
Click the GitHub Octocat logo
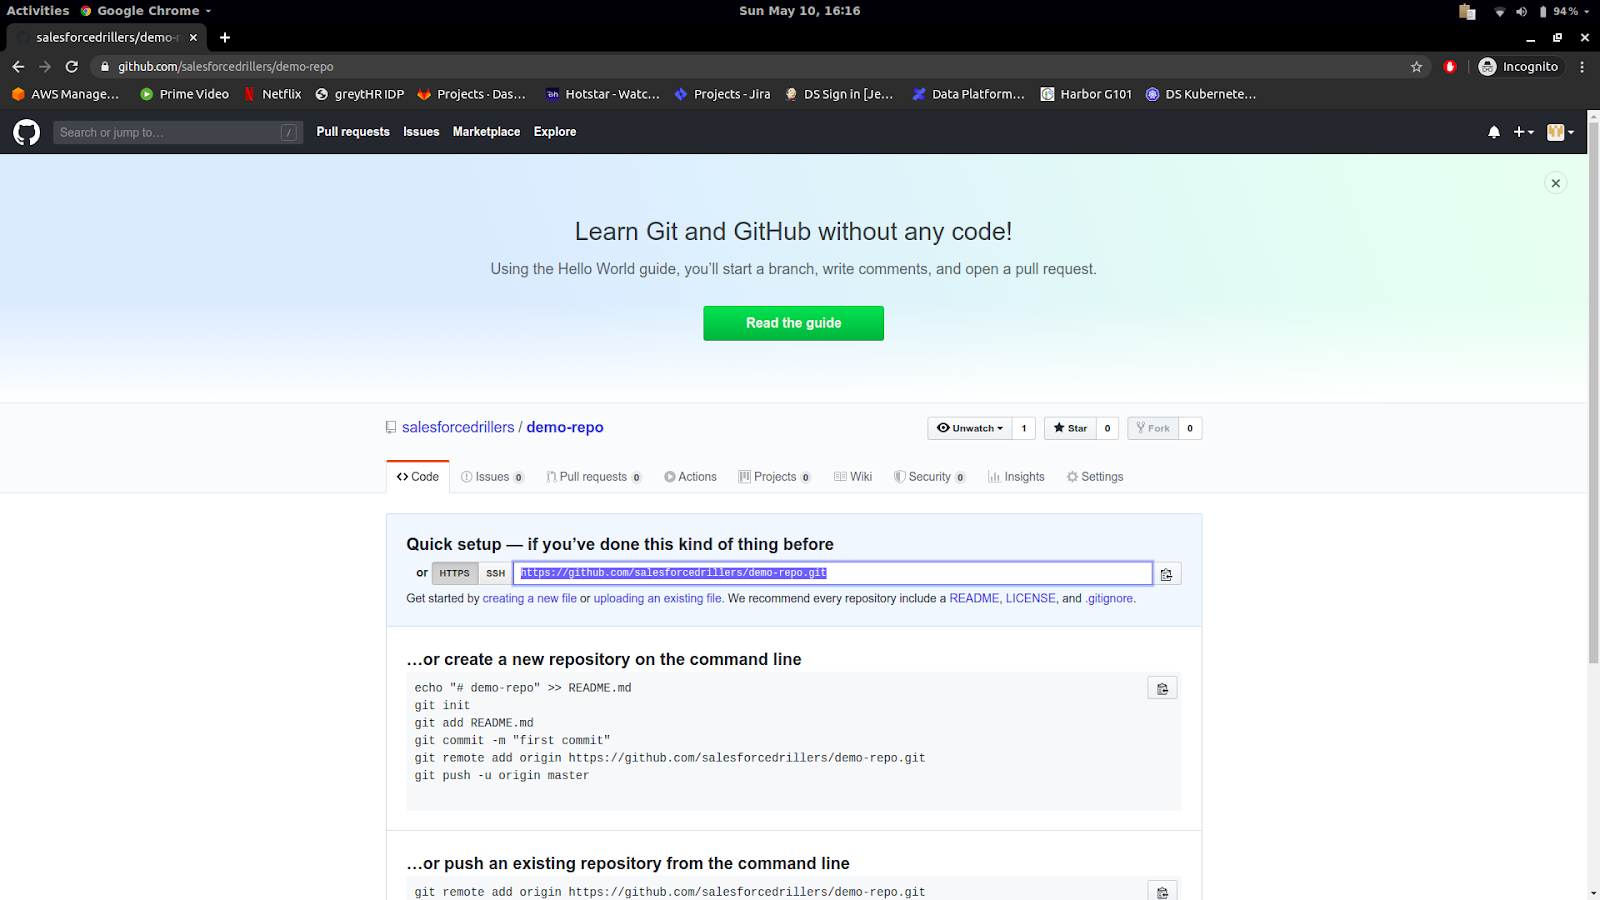point(27,132)
